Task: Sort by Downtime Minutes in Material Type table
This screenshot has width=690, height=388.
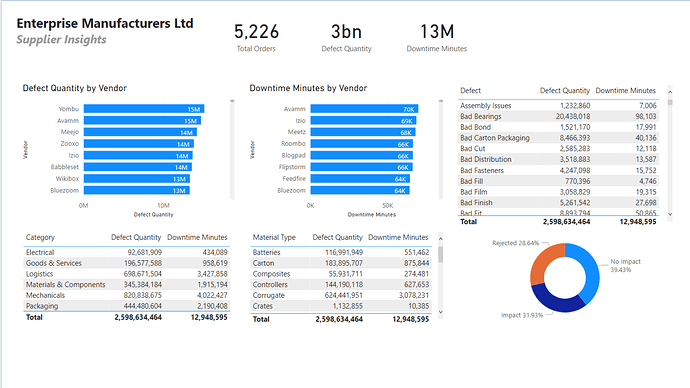Action: pos(398,237)
